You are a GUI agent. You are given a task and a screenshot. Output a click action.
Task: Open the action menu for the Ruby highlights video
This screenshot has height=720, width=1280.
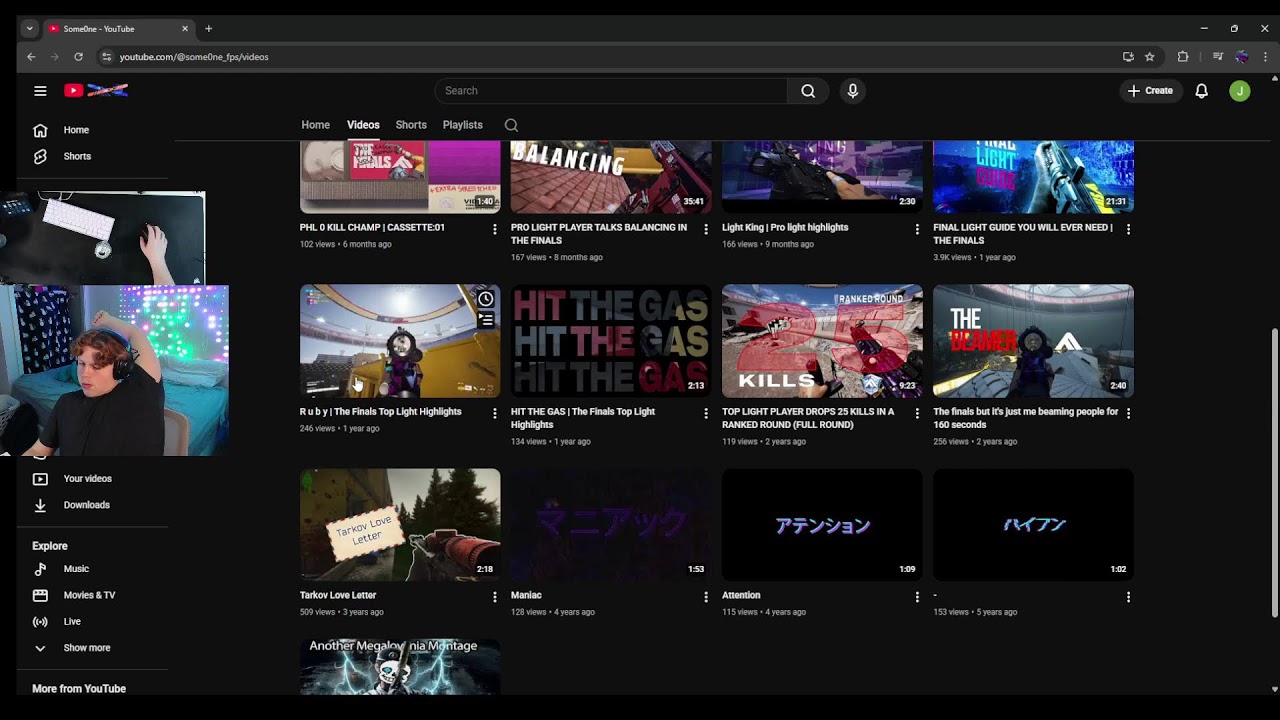(x=494, y=413)
